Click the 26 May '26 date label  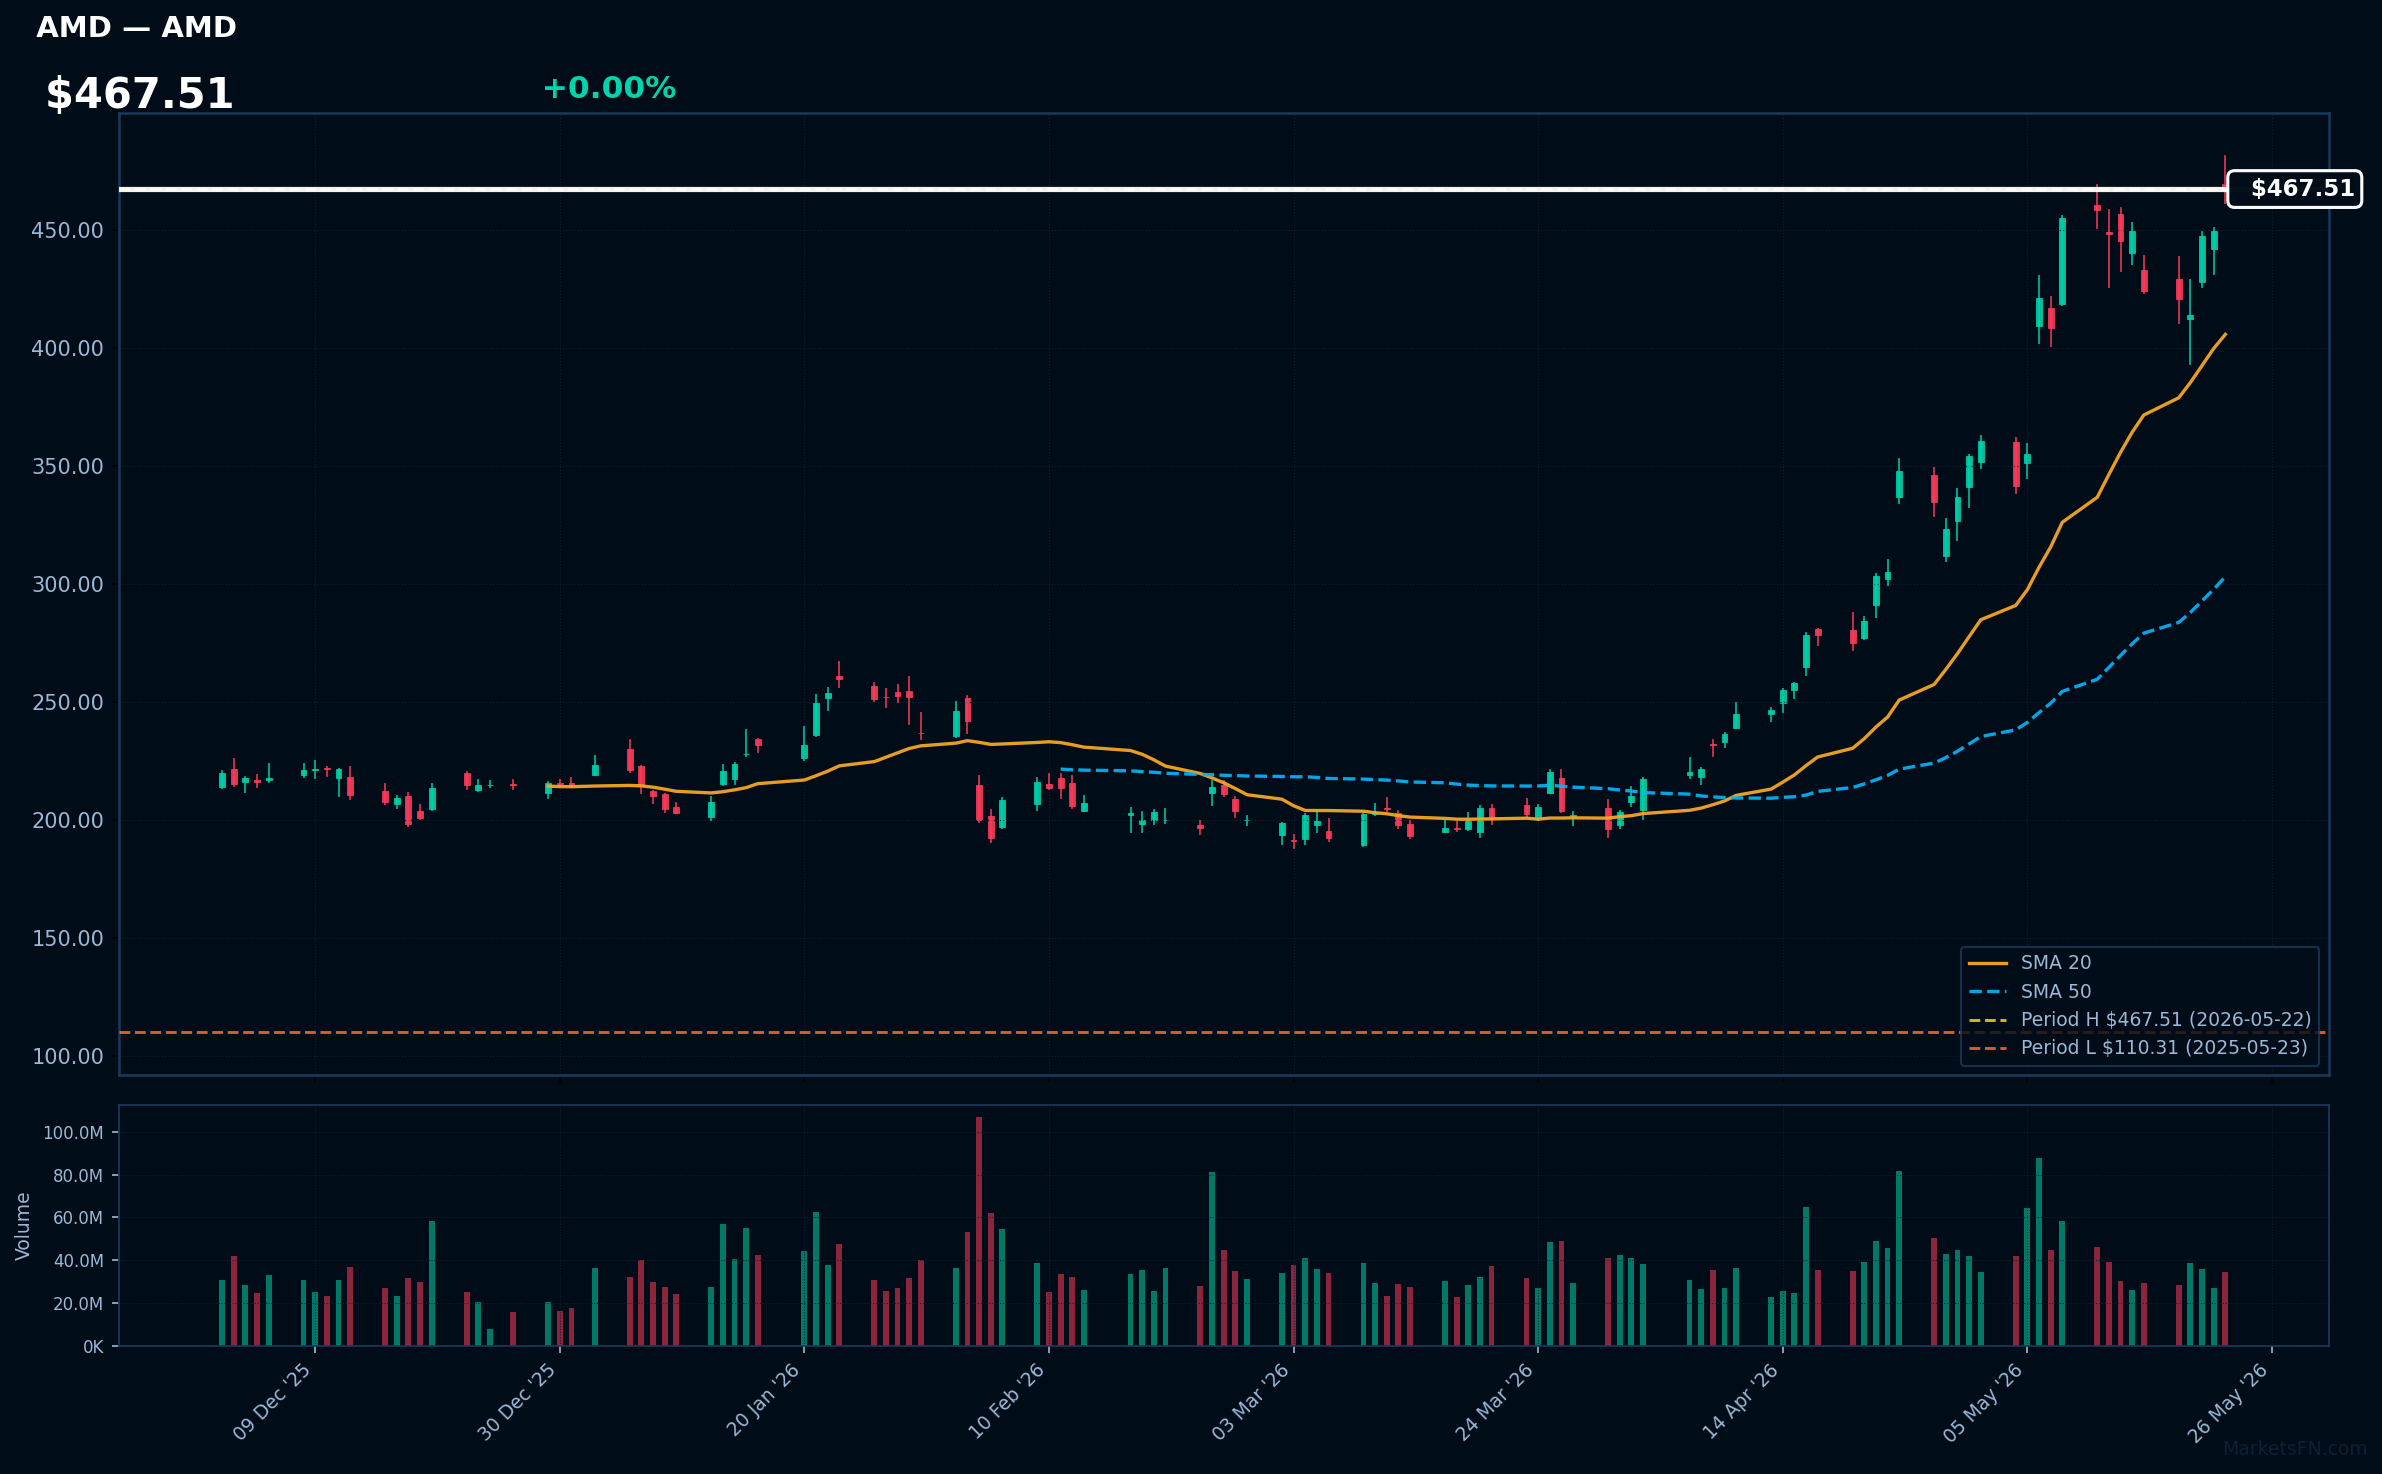click(x=2228, y=1402)
